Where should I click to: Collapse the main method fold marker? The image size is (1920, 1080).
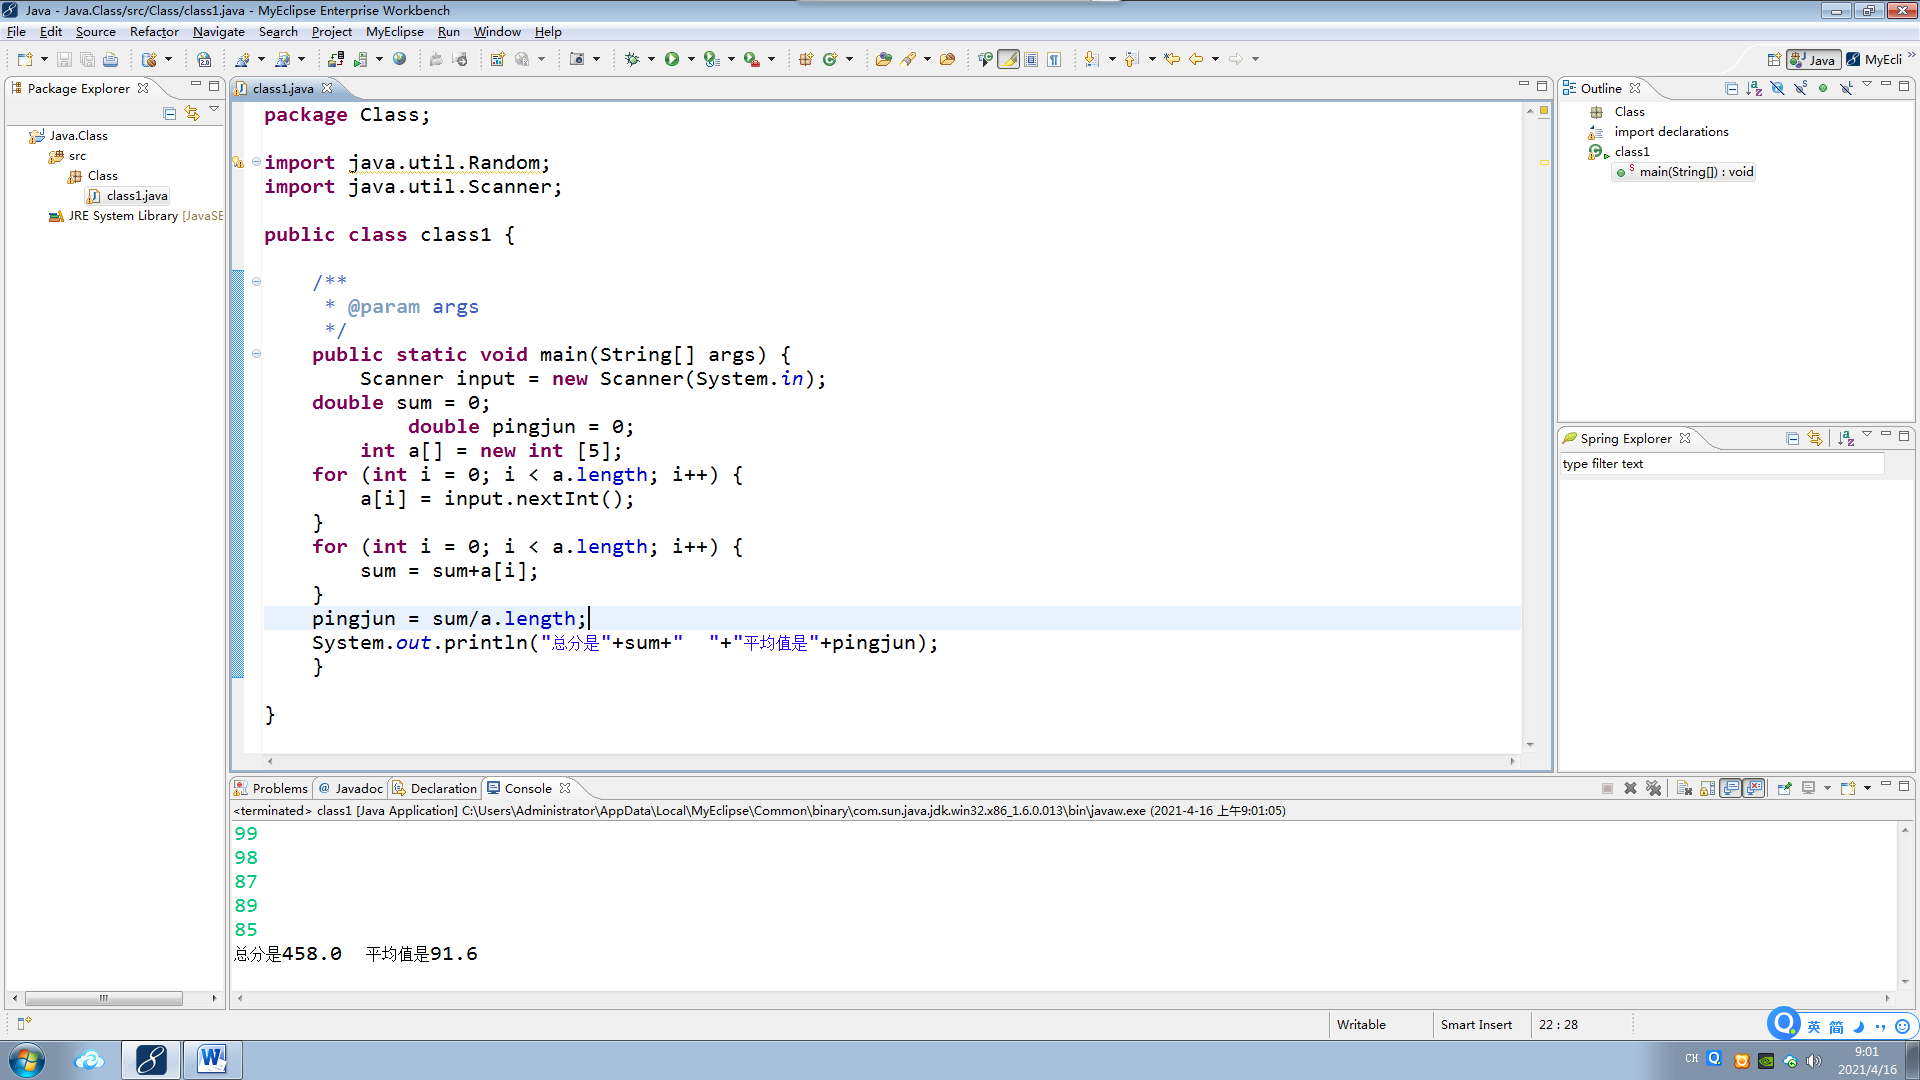pos(257,354)
